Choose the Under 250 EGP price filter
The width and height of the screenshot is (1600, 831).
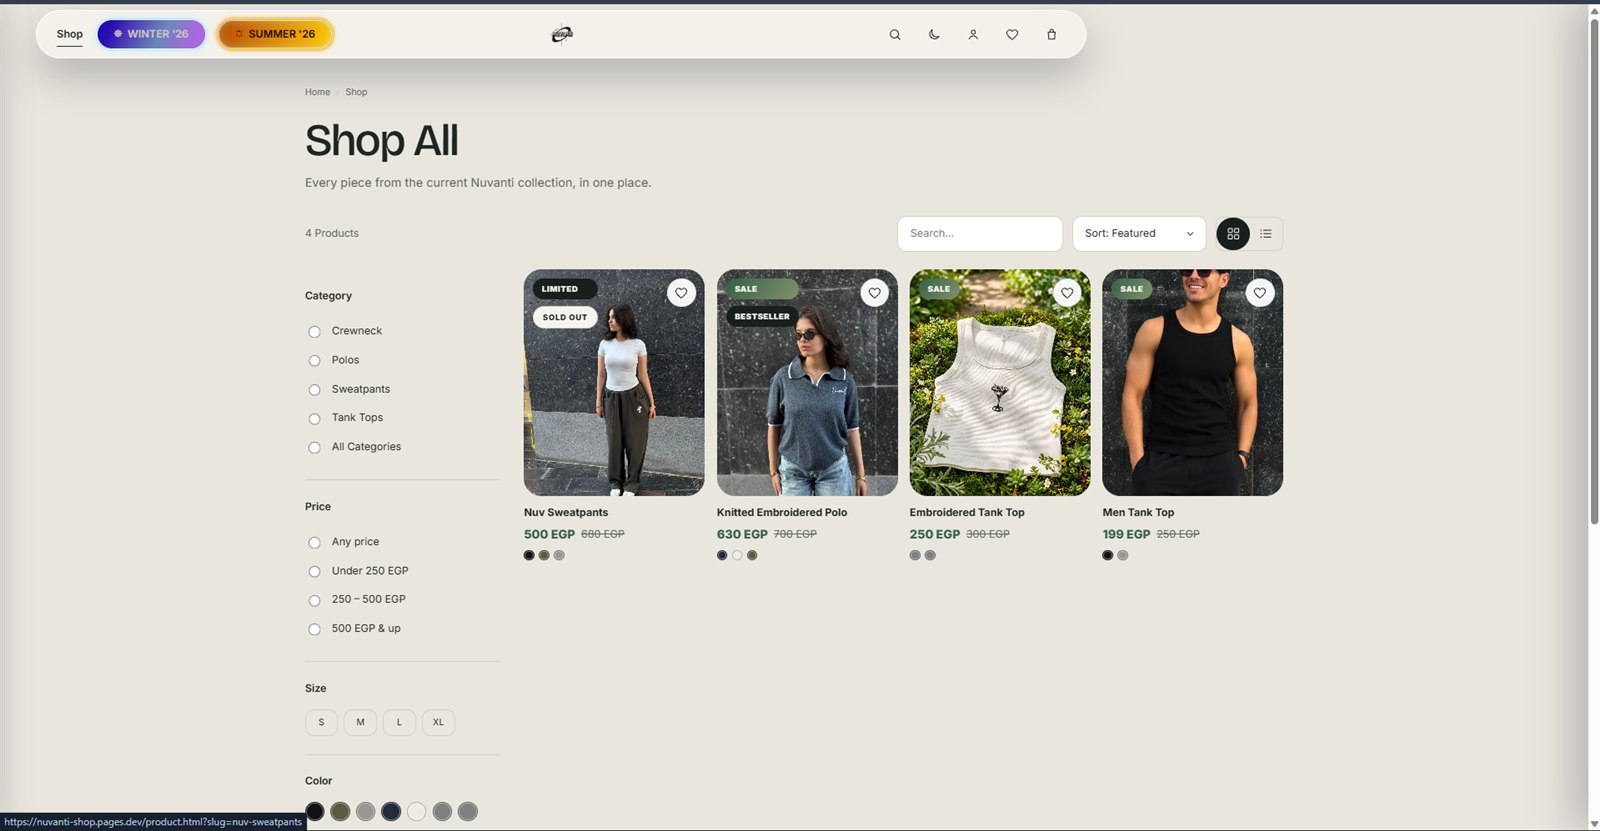[314, 571]
